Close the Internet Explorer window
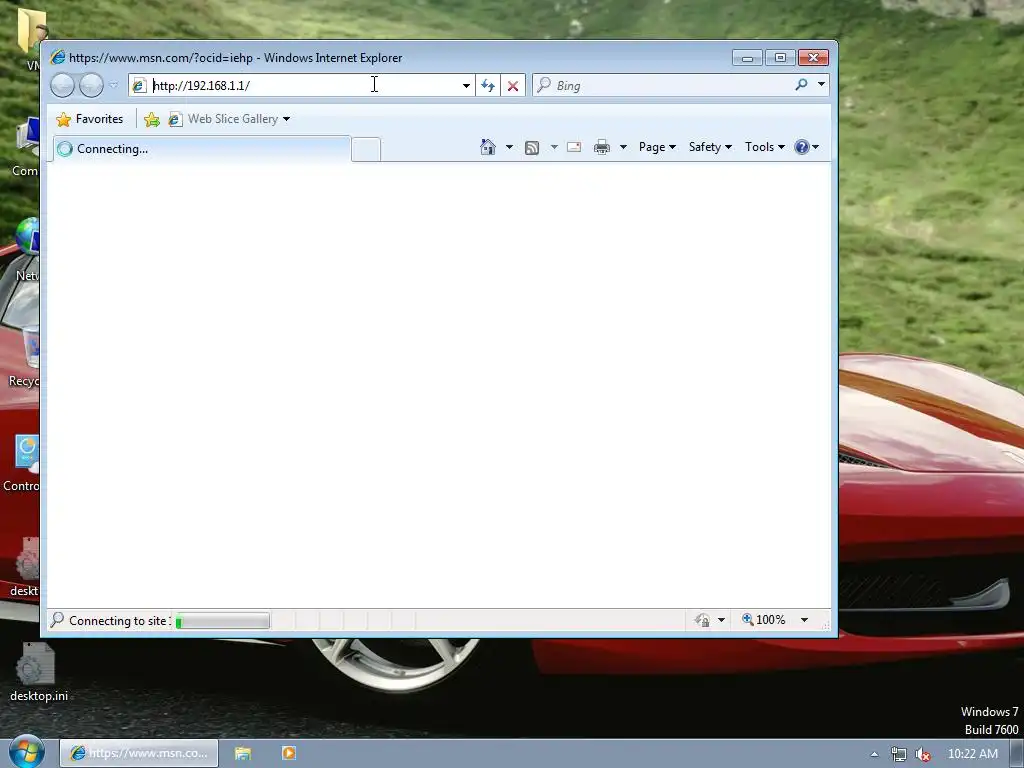Screen dimensions: 1024x768 pyautogui.click(x=814, y=58)
